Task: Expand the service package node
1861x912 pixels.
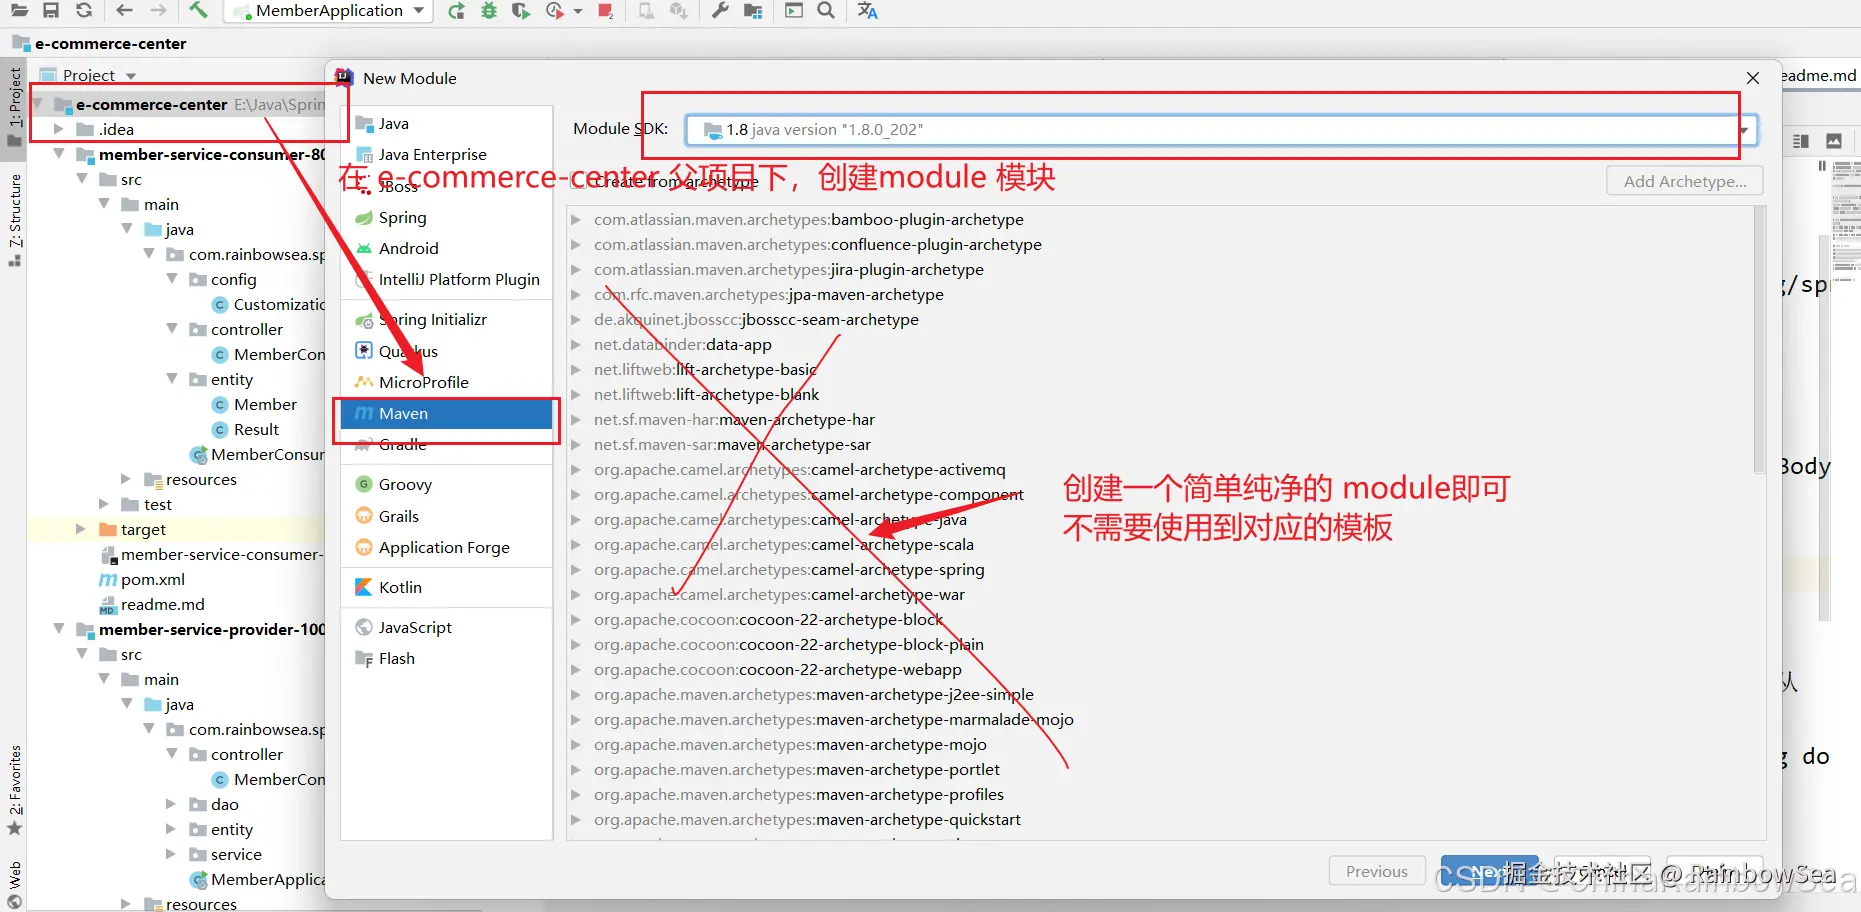Action: point(171,854)
